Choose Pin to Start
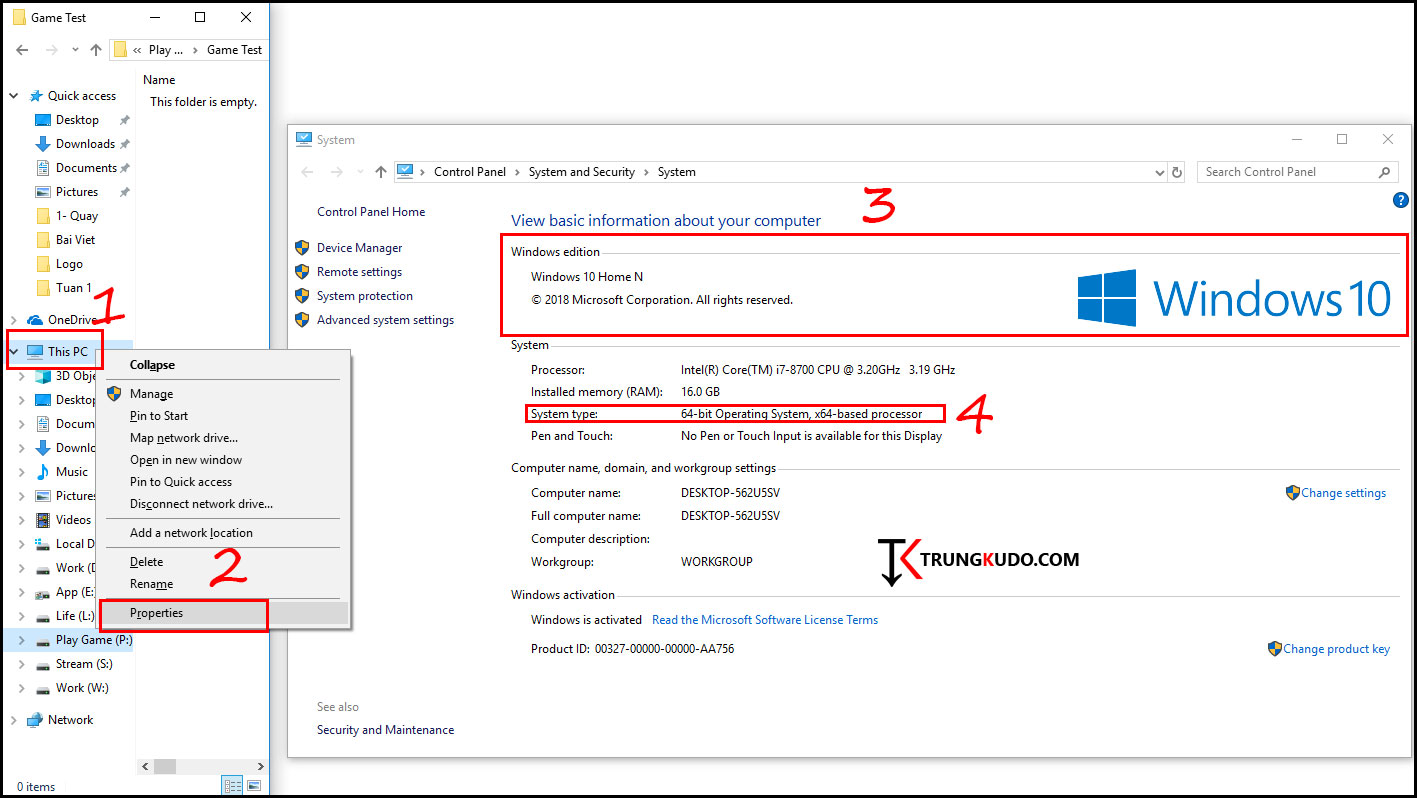This screenshot has height=798, width=1417. point(223,416)
